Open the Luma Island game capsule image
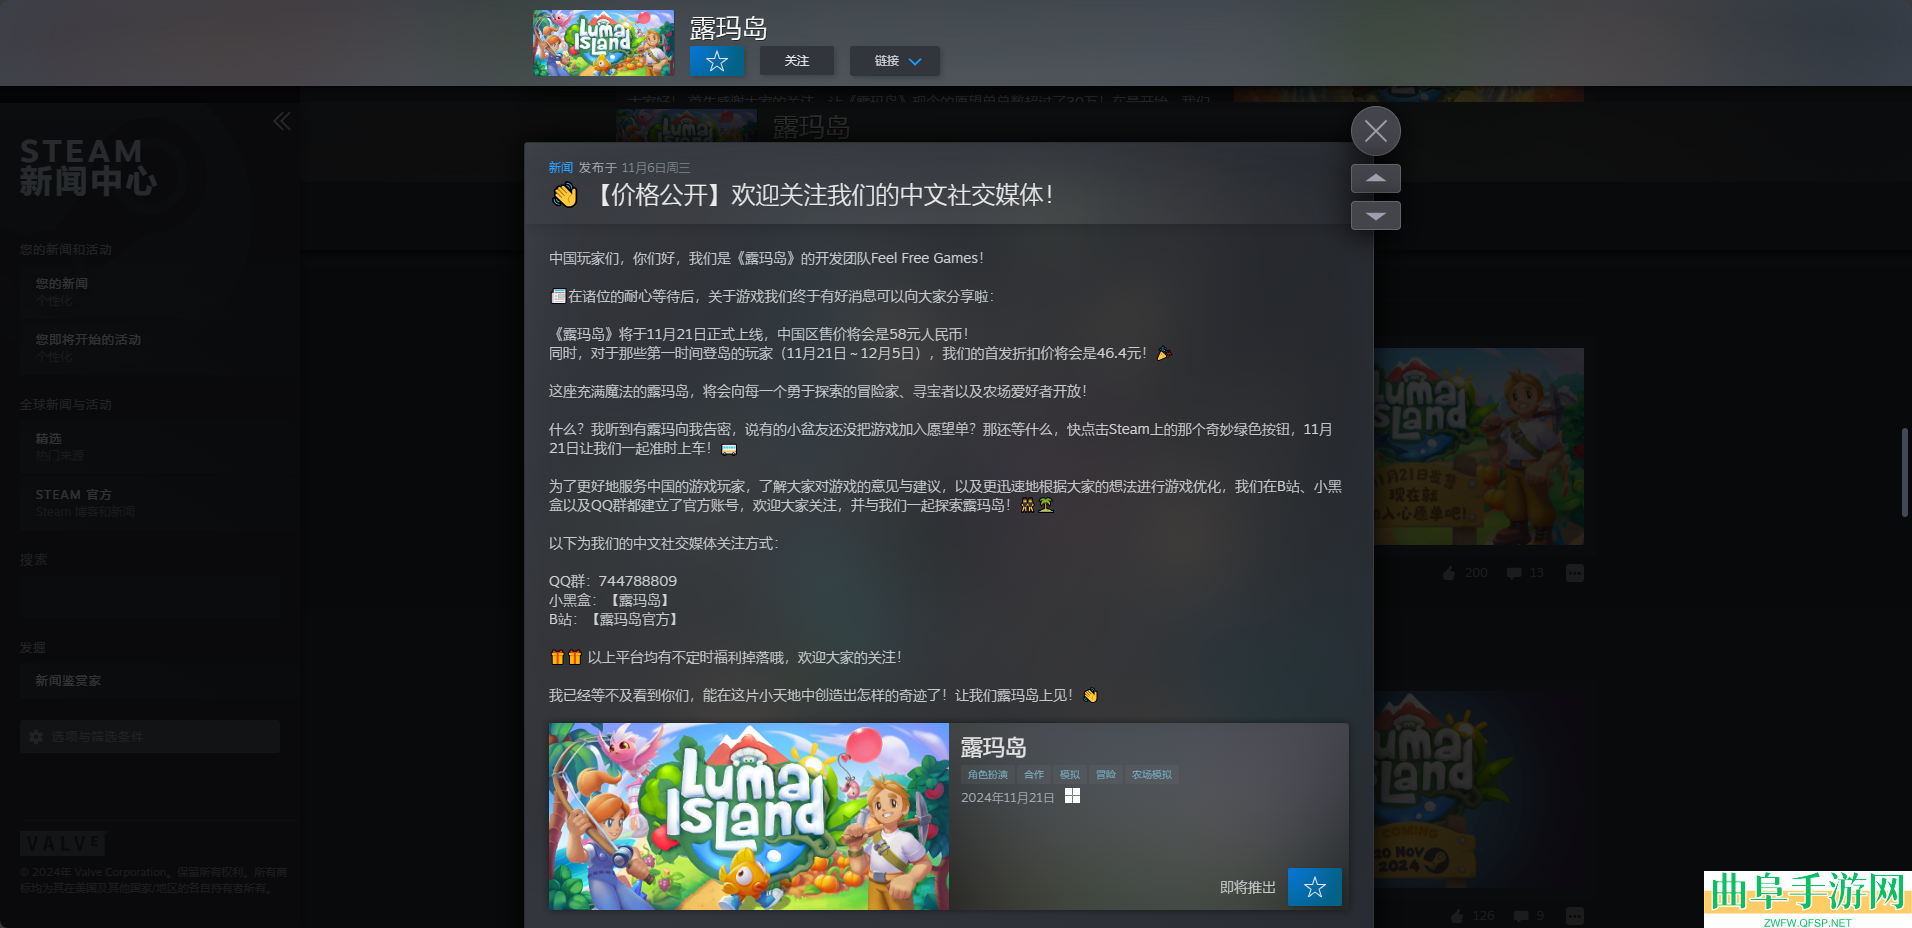Viewport: 1912px width, 928px height. point(749,816)
